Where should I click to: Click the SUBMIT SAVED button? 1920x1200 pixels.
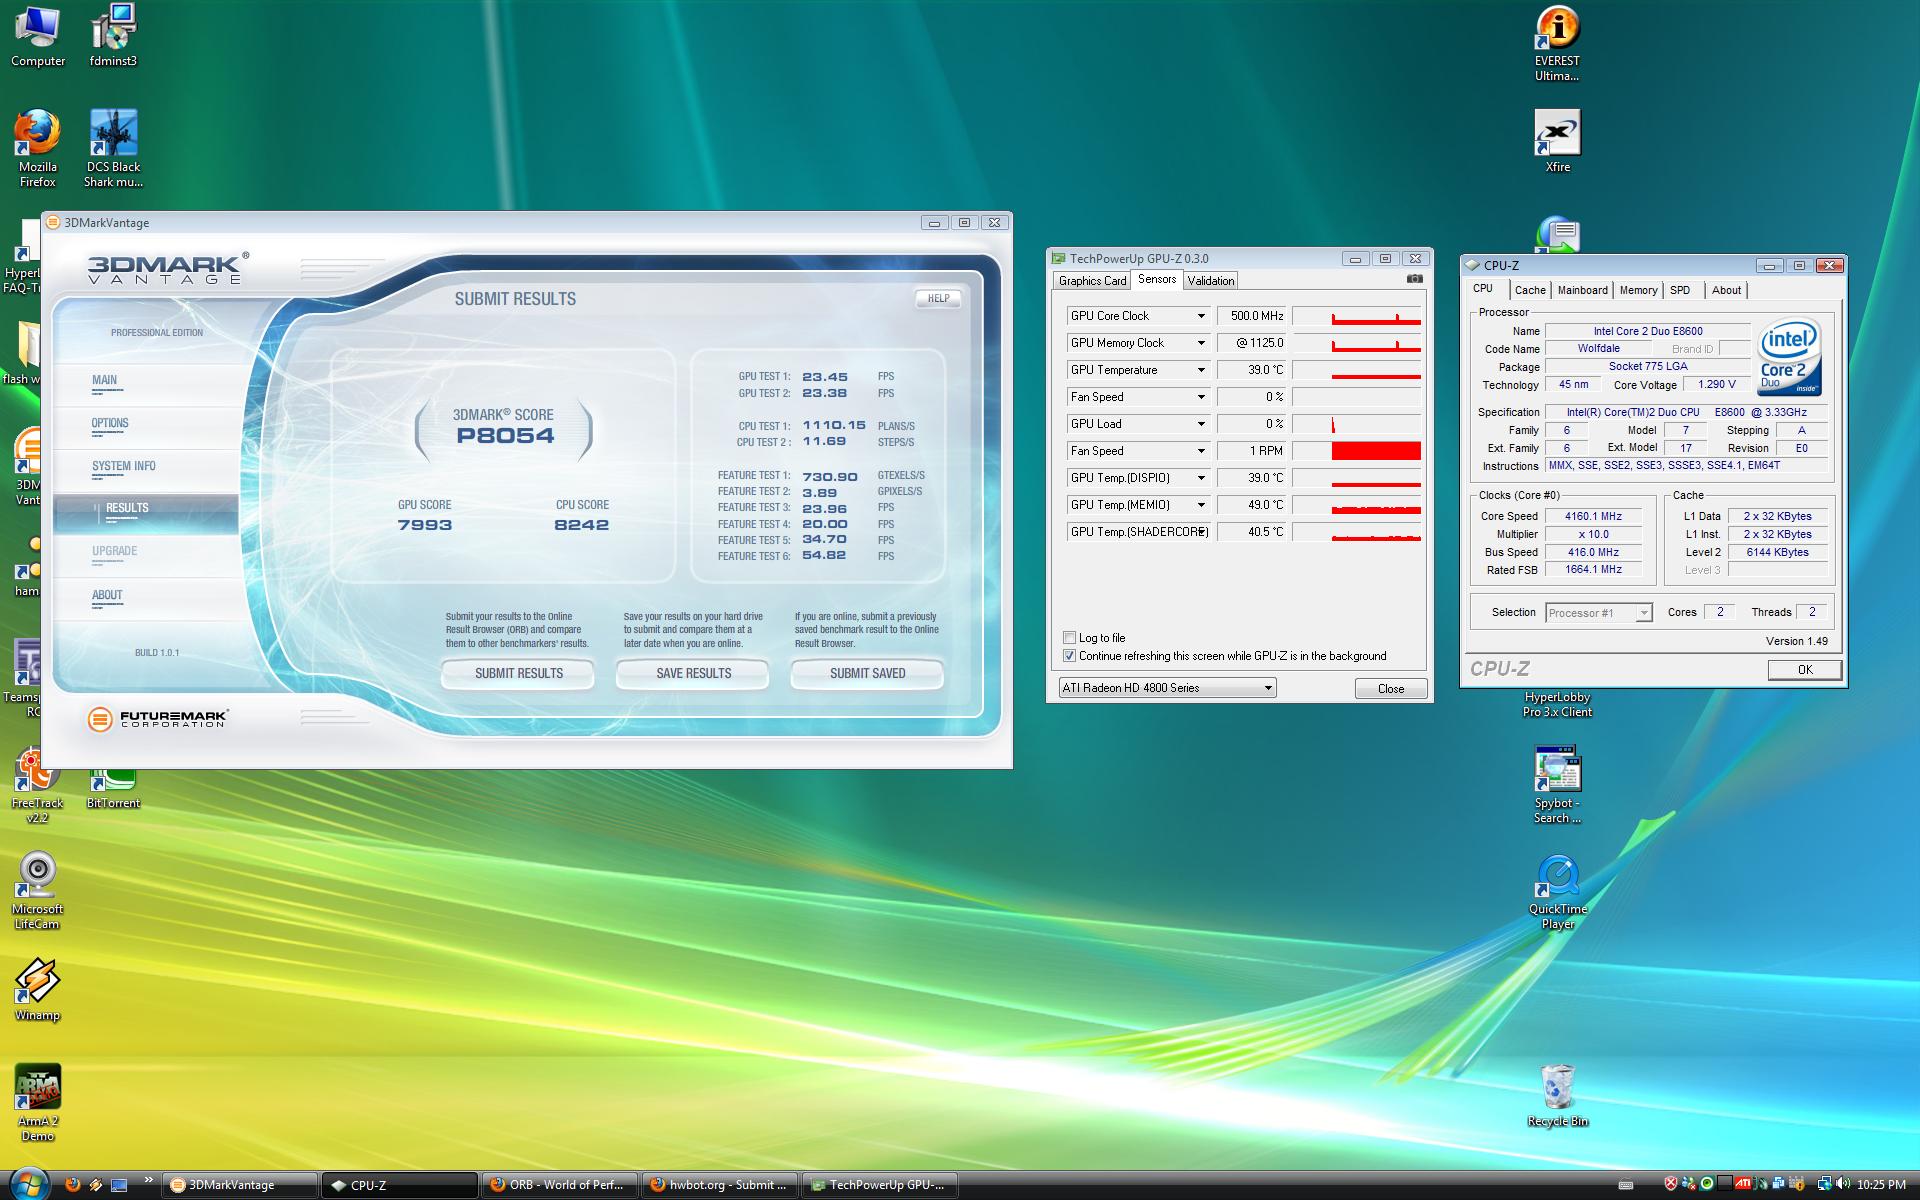(867, 674)
